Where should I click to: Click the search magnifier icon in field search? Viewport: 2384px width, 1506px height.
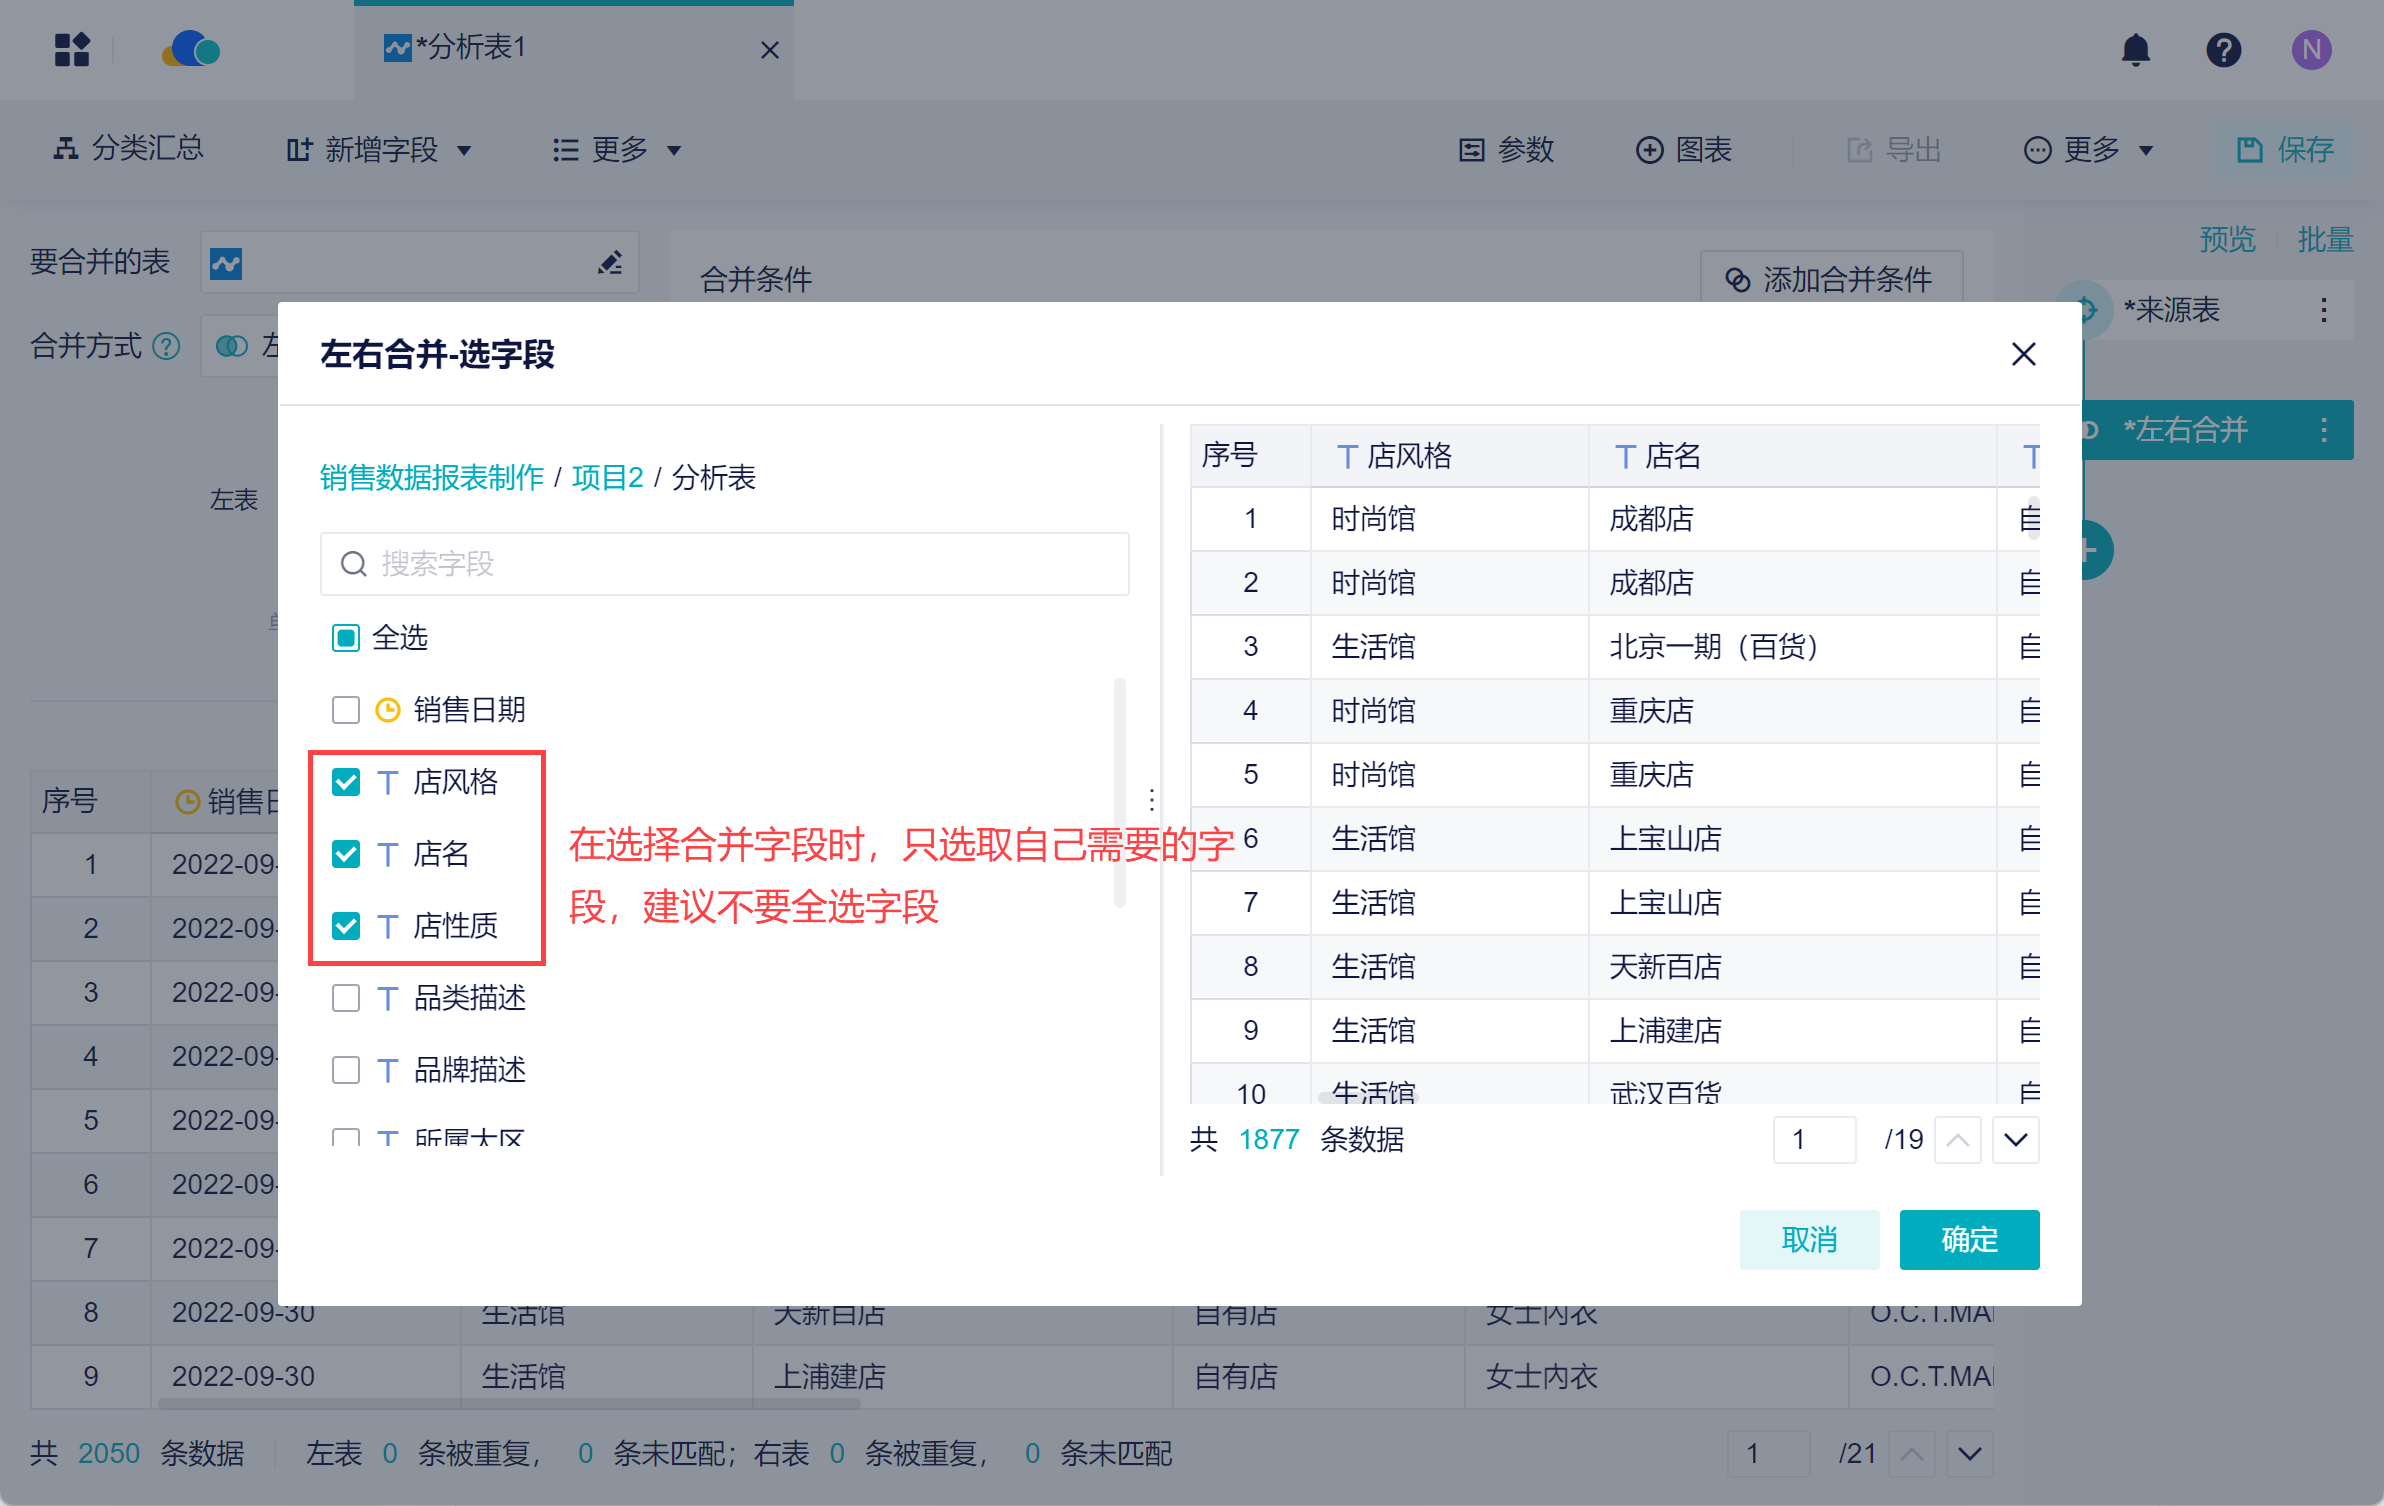click(353, 564)
